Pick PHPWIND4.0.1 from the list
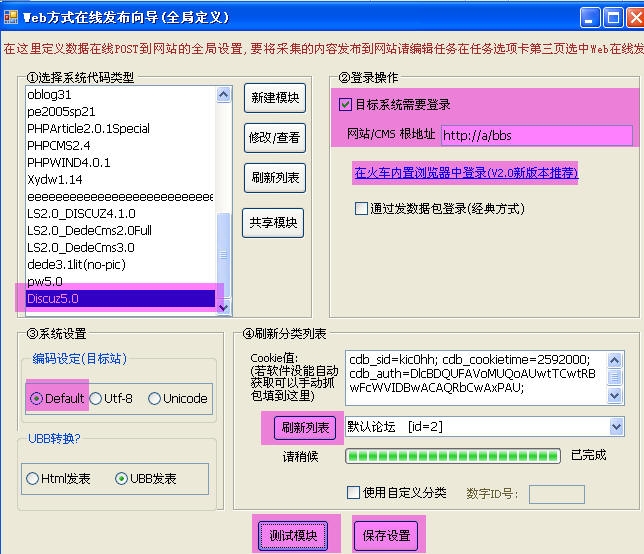 click(70, 162)
